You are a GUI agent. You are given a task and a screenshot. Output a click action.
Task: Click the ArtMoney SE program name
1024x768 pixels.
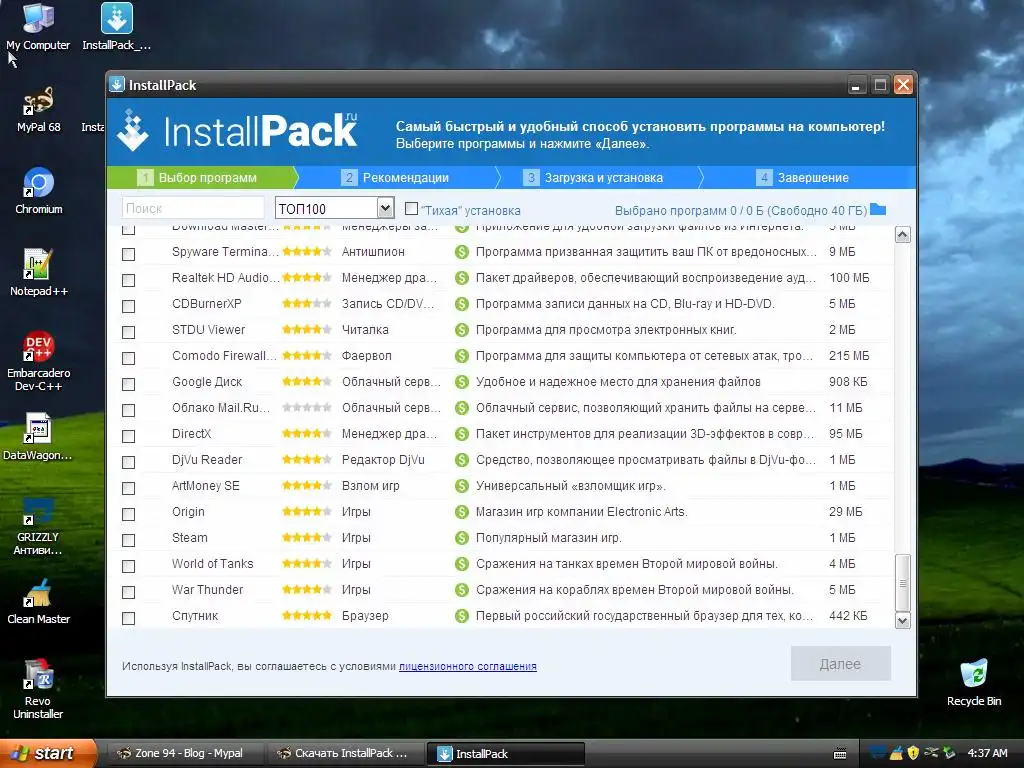(x=206, y=486)
